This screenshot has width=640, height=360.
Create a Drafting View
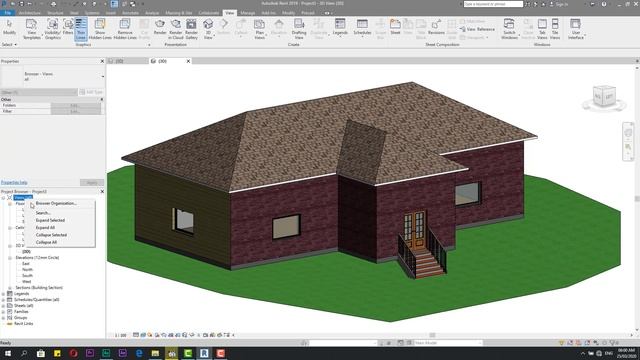click(x=299, y=29)
